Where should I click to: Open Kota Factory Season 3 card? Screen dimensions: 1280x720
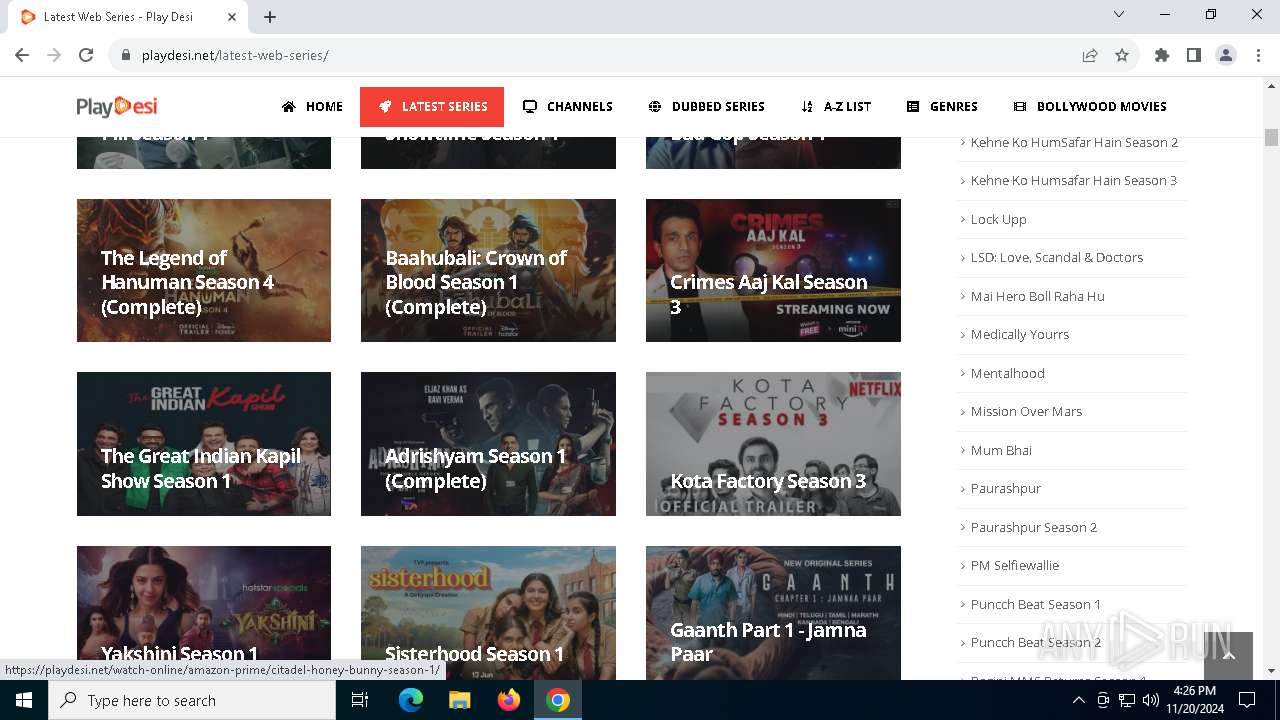click(x=773, y=444)
